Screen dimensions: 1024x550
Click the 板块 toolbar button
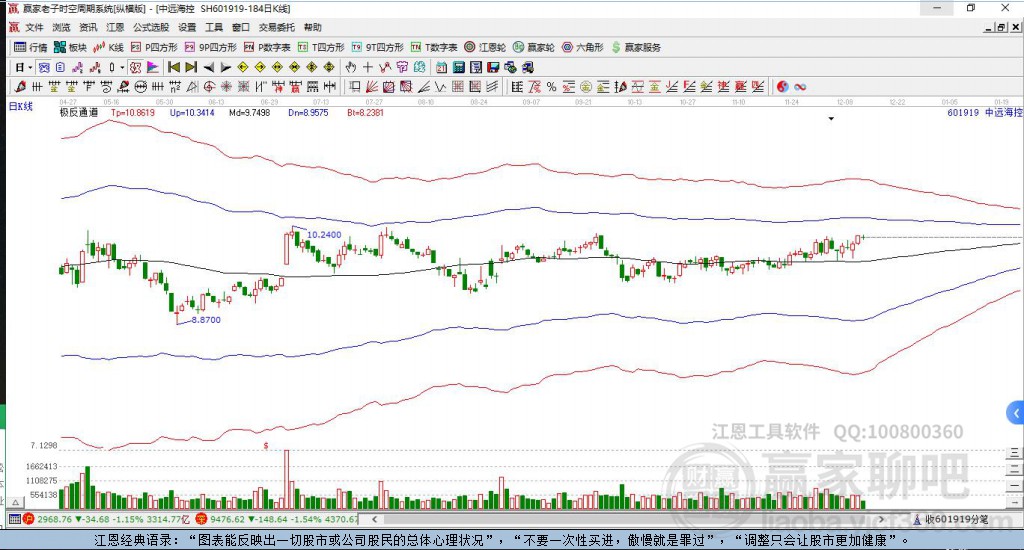[71, 47]
